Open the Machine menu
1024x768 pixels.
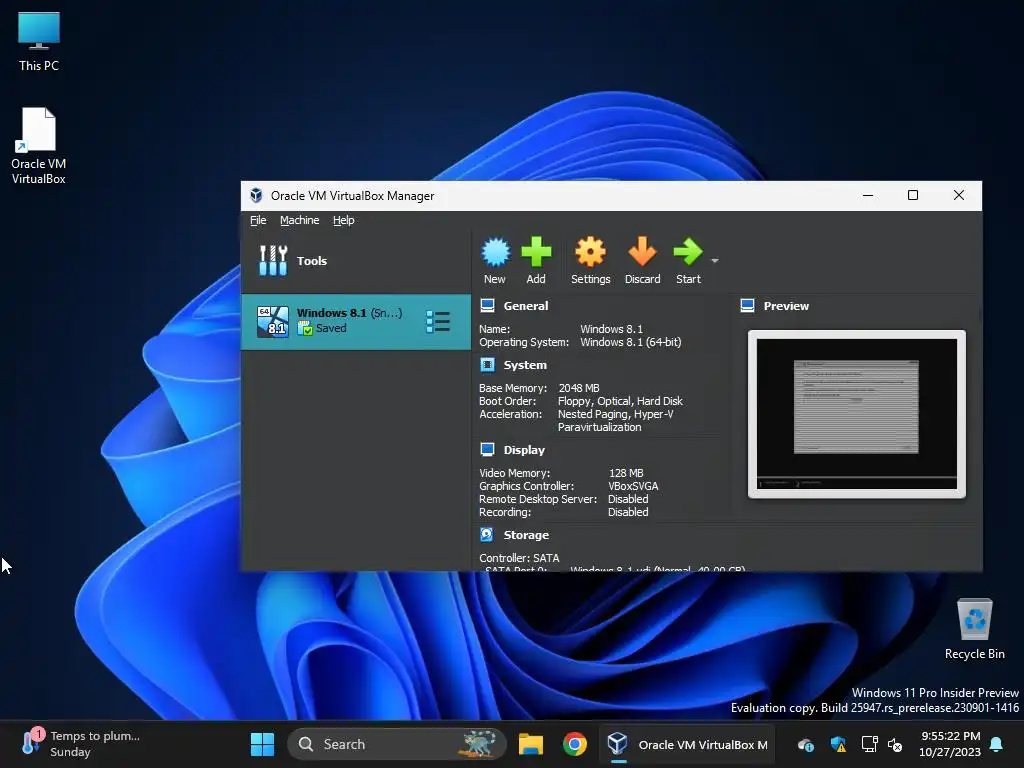click(299, 220)
